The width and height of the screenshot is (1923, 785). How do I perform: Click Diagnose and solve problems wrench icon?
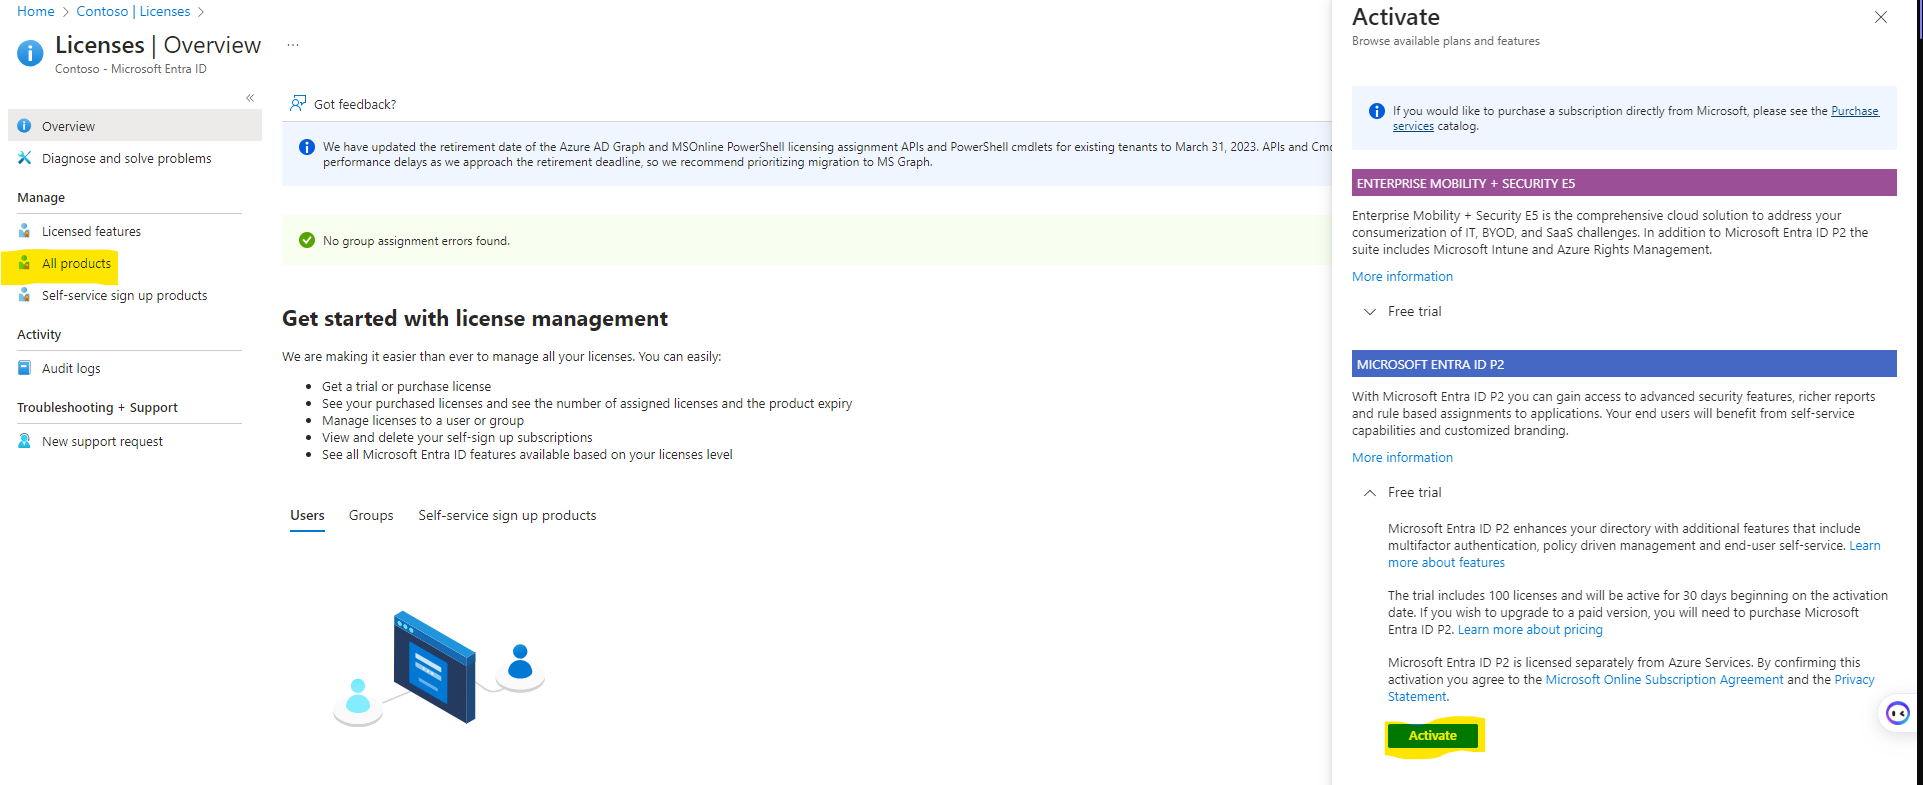[x=24, y=158]
